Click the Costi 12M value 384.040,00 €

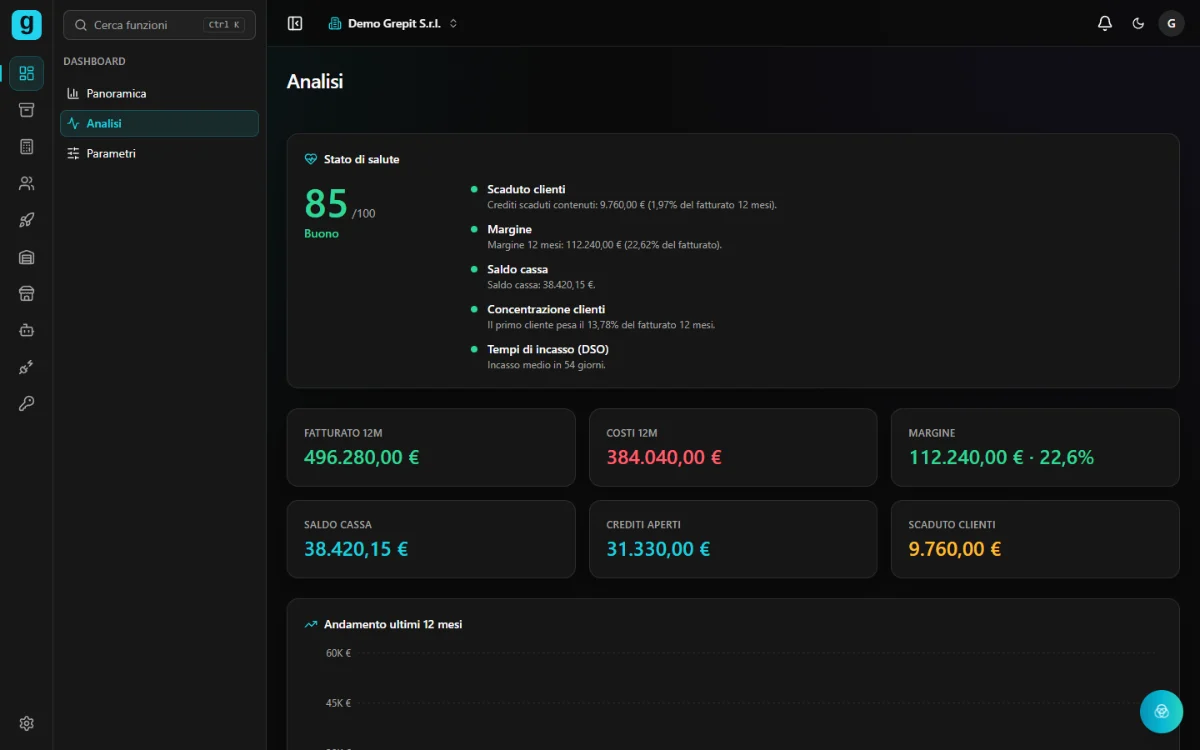click(664, 457)
